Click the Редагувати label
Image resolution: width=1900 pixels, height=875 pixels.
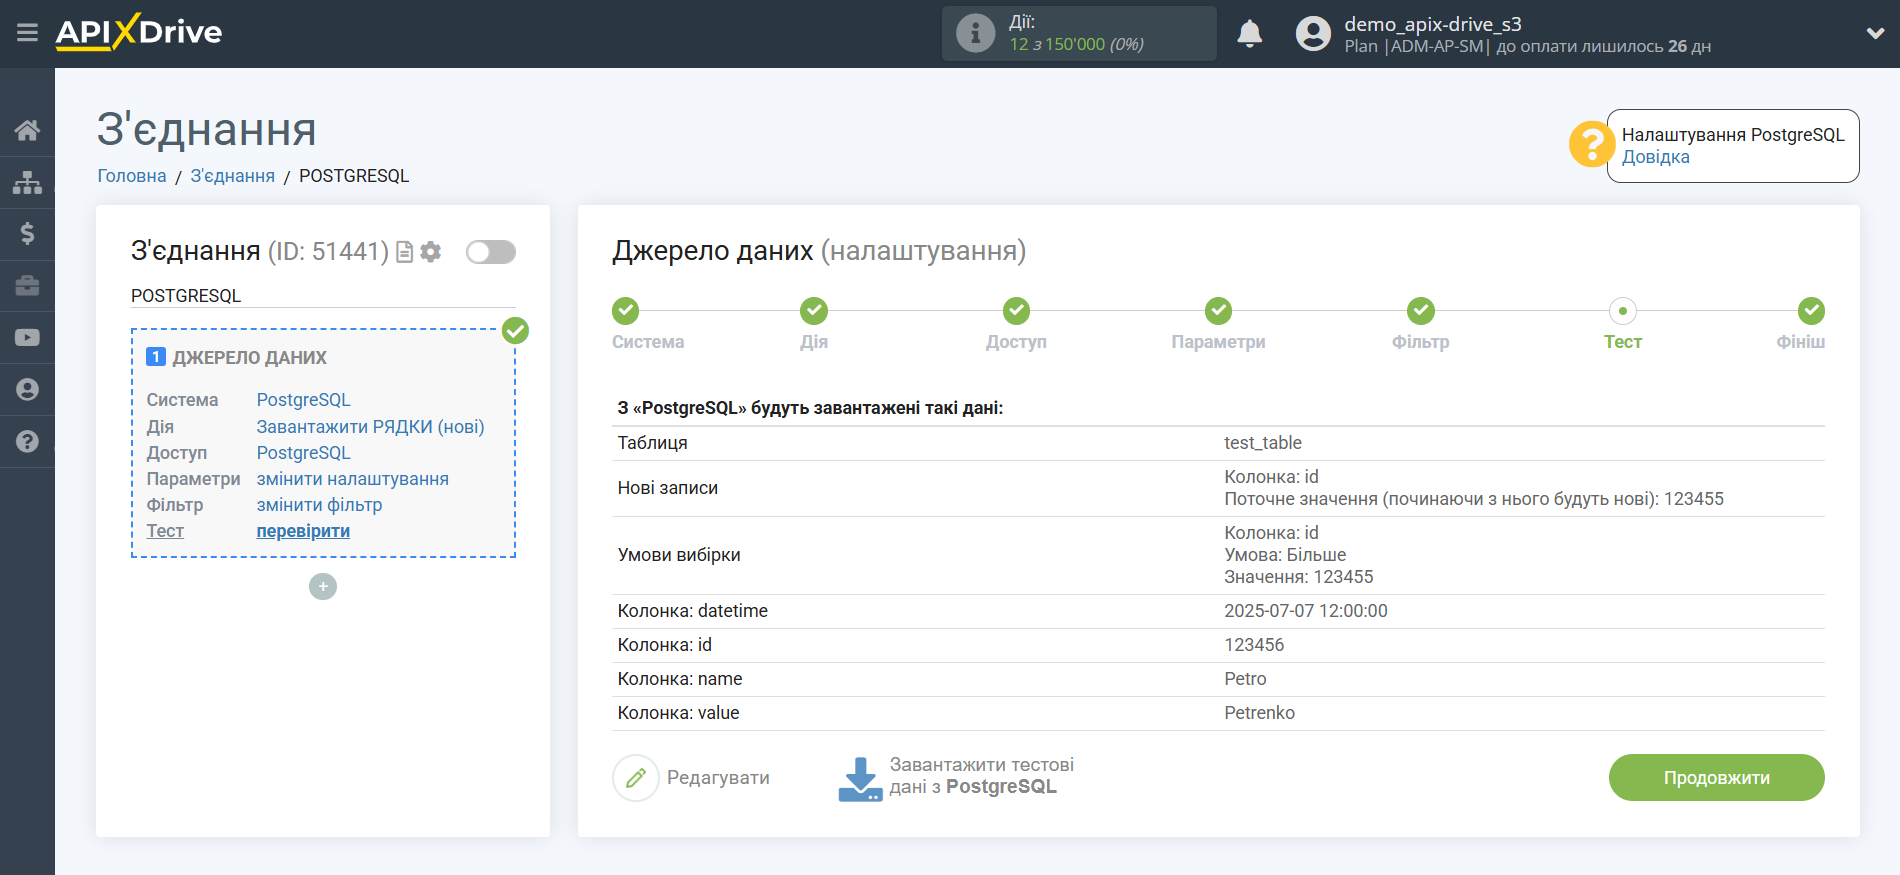(x=718, y=778)
